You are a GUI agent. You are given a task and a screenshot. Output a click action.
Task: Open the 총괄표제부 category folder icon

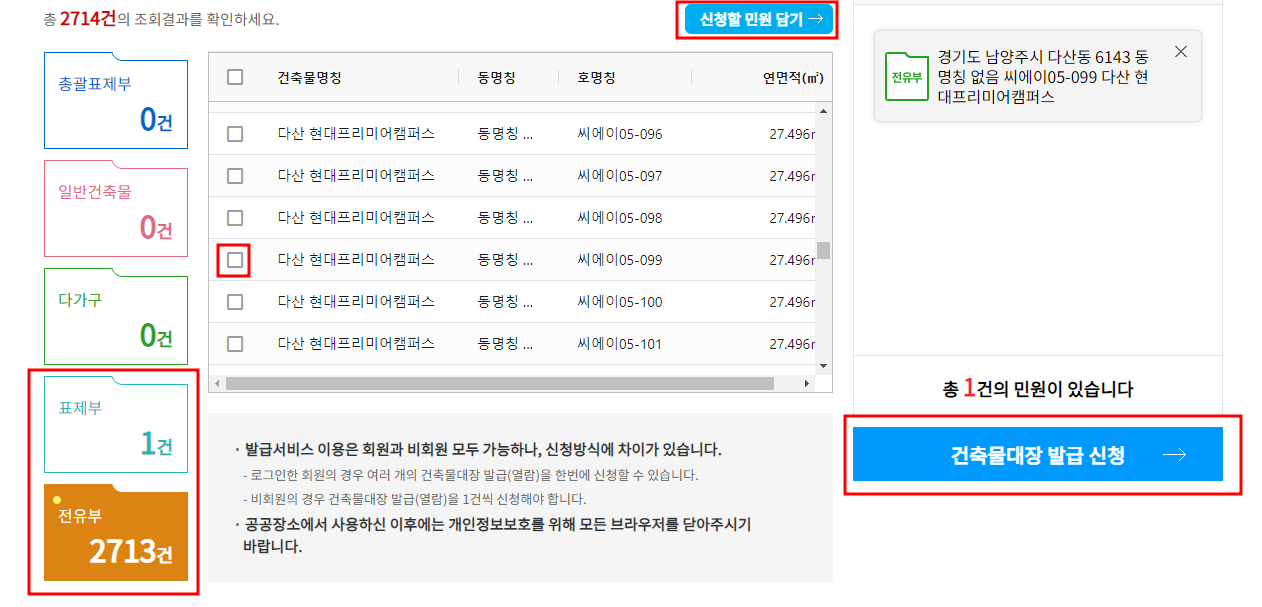(x=114, y=100)
